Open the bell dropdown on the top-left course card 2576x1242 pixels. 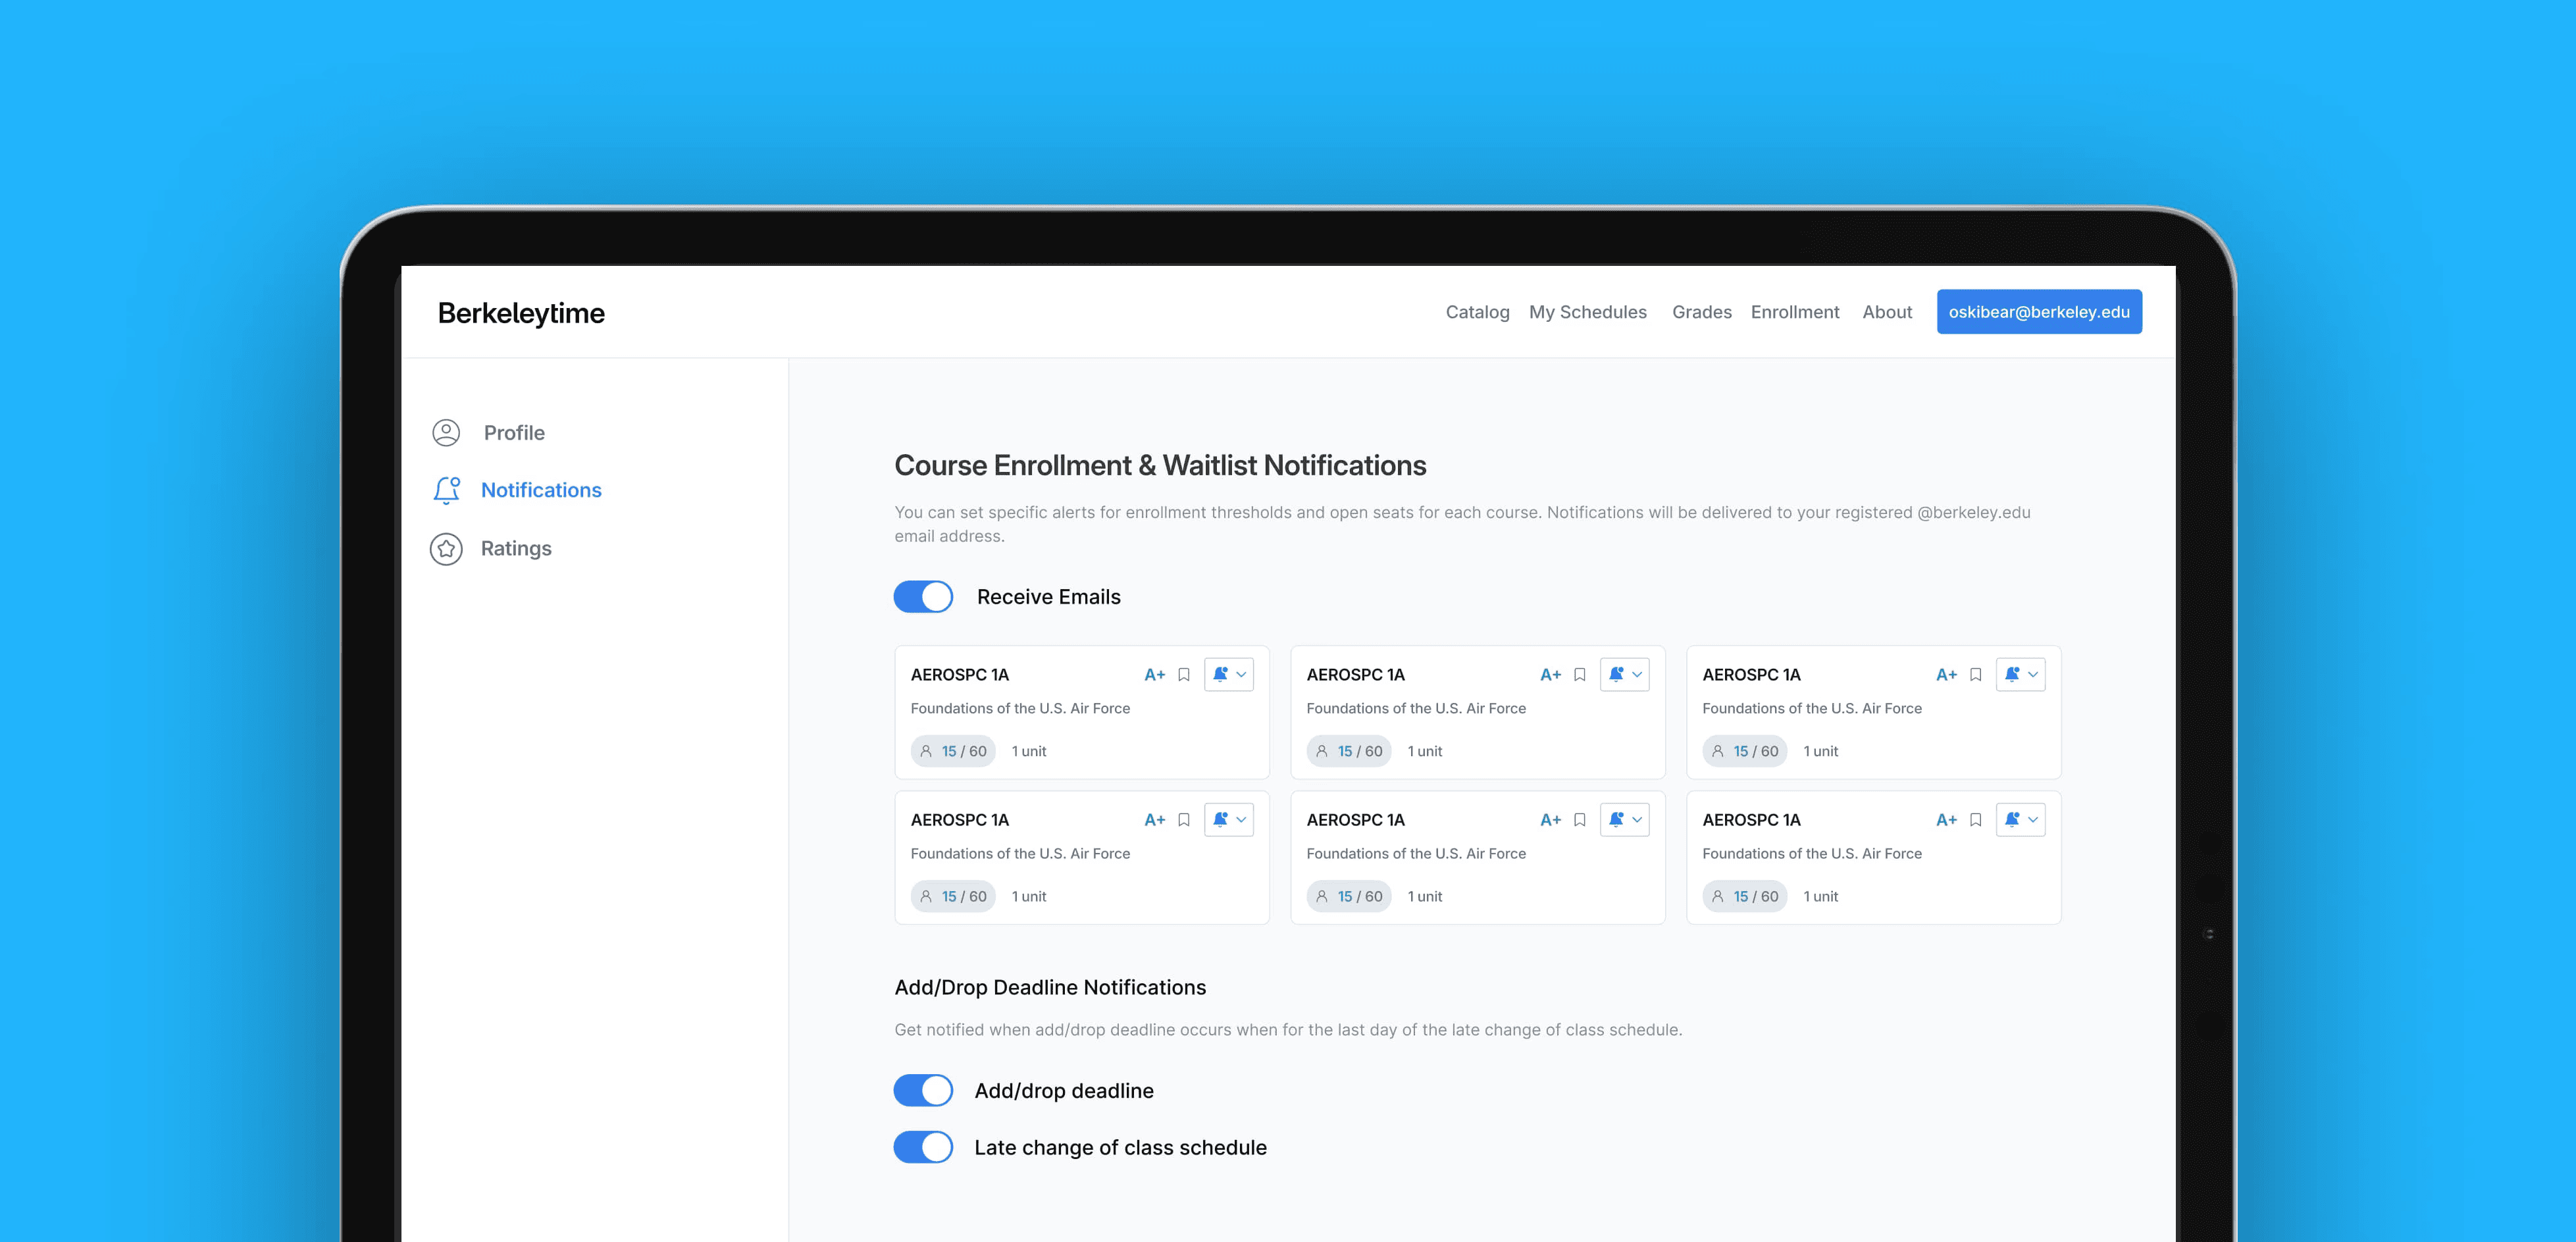tap(1229, 675)
